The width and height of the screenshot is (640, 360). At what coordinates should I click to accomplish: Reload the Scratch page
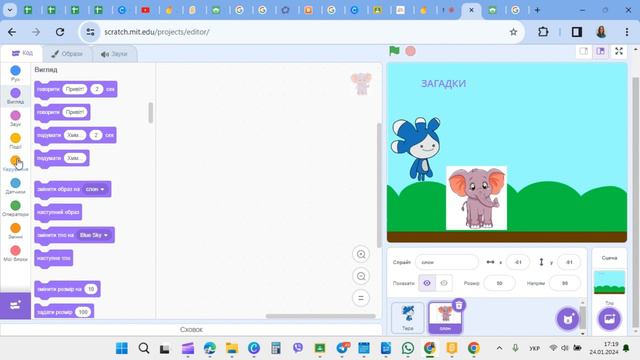(60, 32)
